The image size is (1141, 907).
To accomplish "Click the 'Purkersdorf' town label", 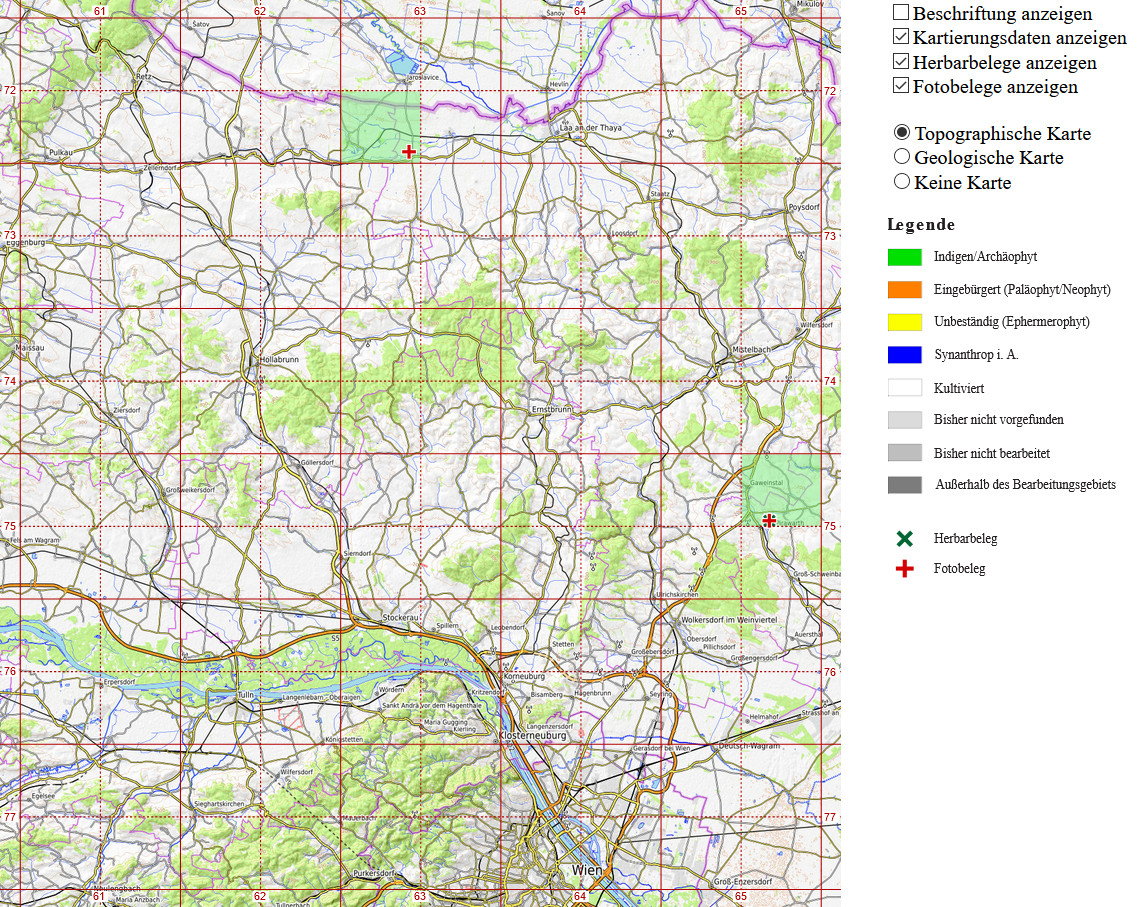I will [x=373, y=873].
